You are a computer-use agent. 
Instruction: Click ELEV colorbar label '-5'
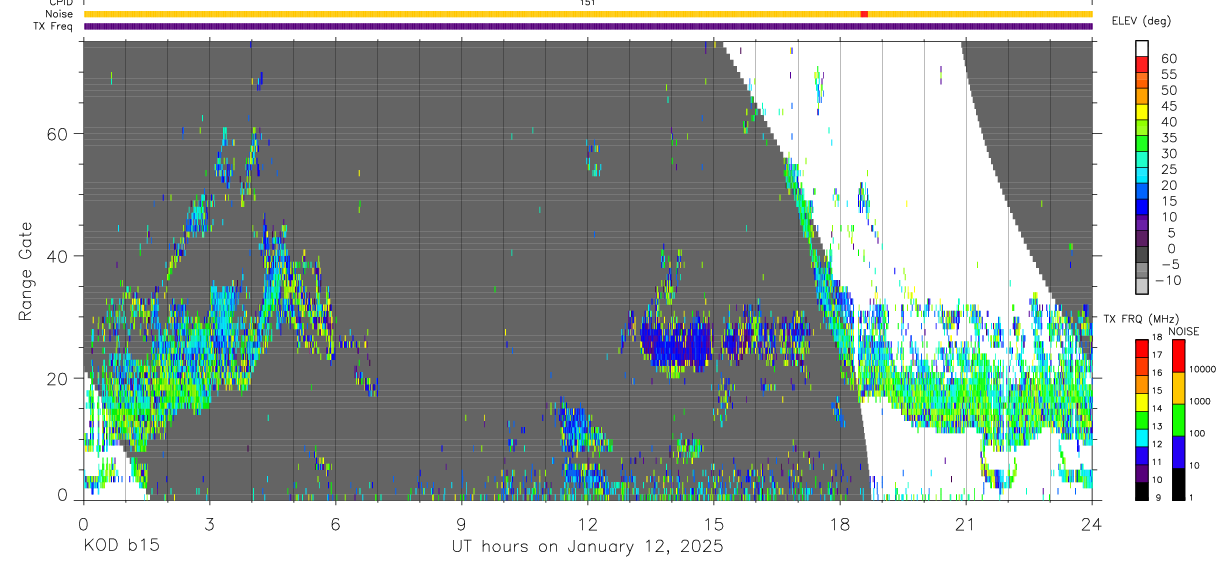point(1168,265)
